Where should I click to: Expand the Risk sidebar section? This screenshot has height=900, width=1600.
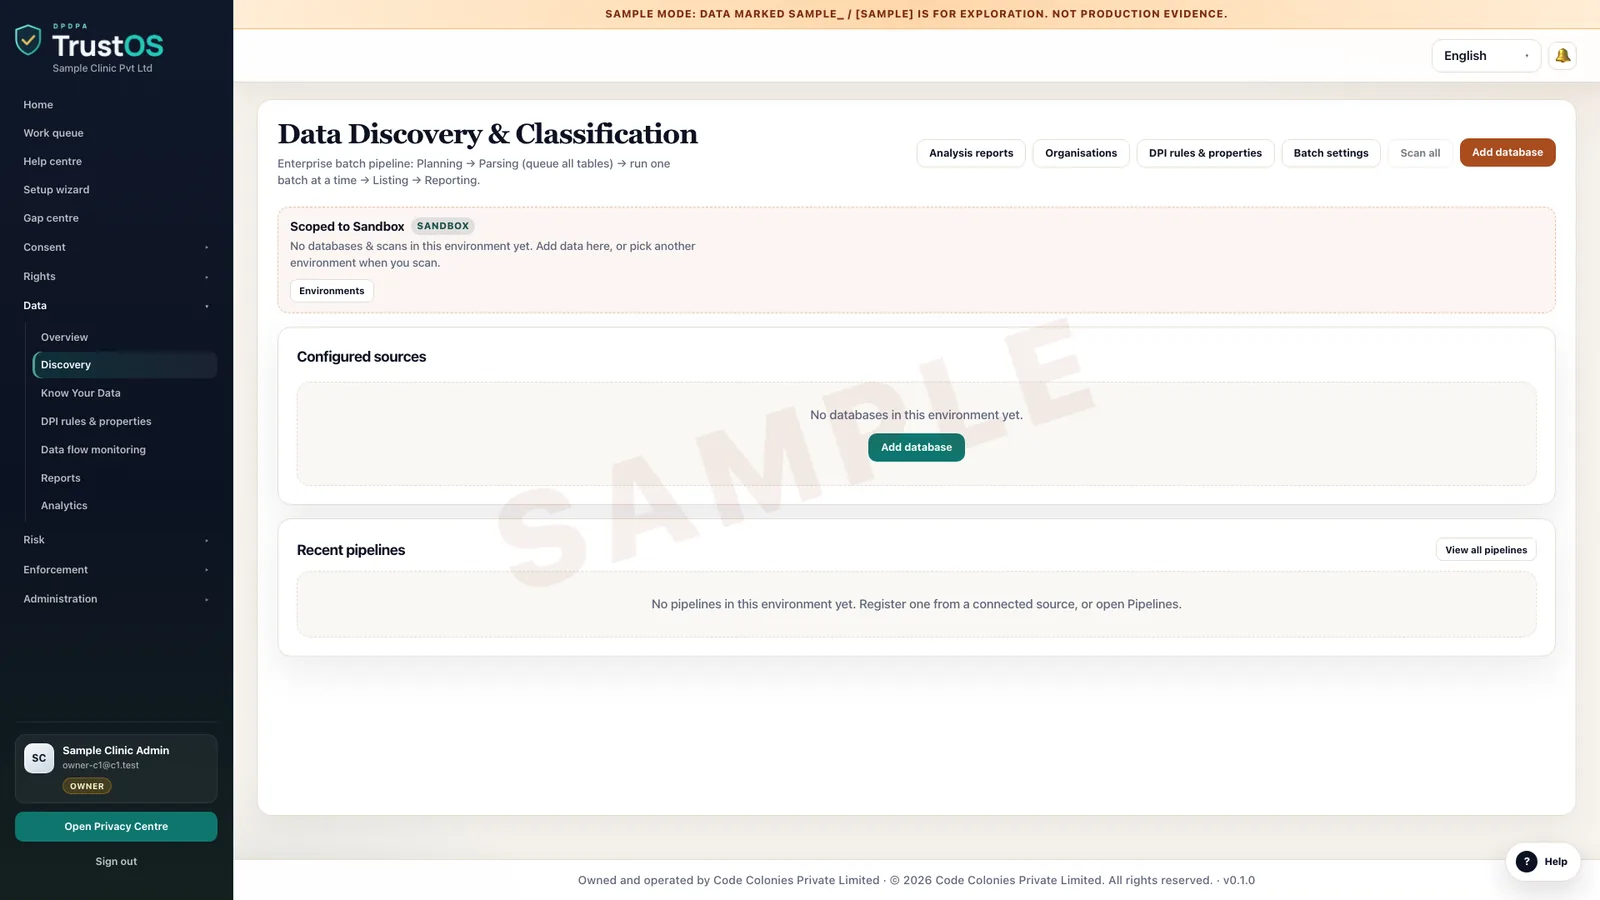tap(116, 540)
